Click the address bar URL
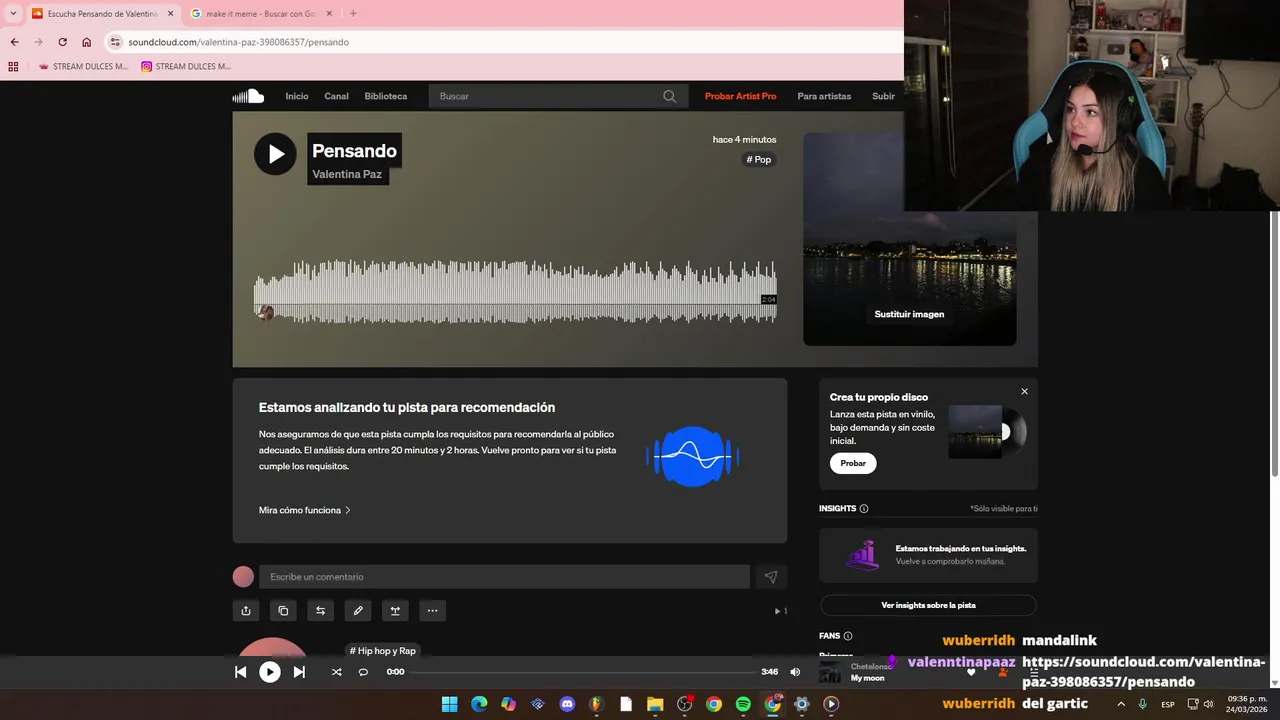1280x720 pixels. point(238,42)
